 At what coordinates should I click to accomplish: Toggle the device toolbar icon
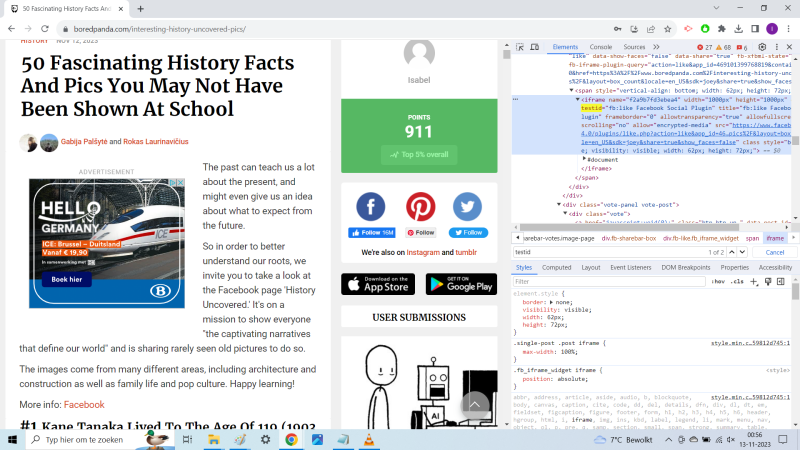click(534, 47)
